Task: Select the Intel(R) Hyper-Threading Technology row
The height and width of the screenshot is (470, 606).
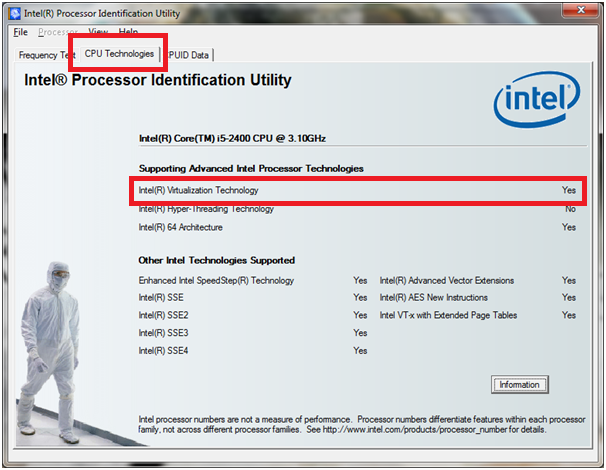Action: click(357, 209)
